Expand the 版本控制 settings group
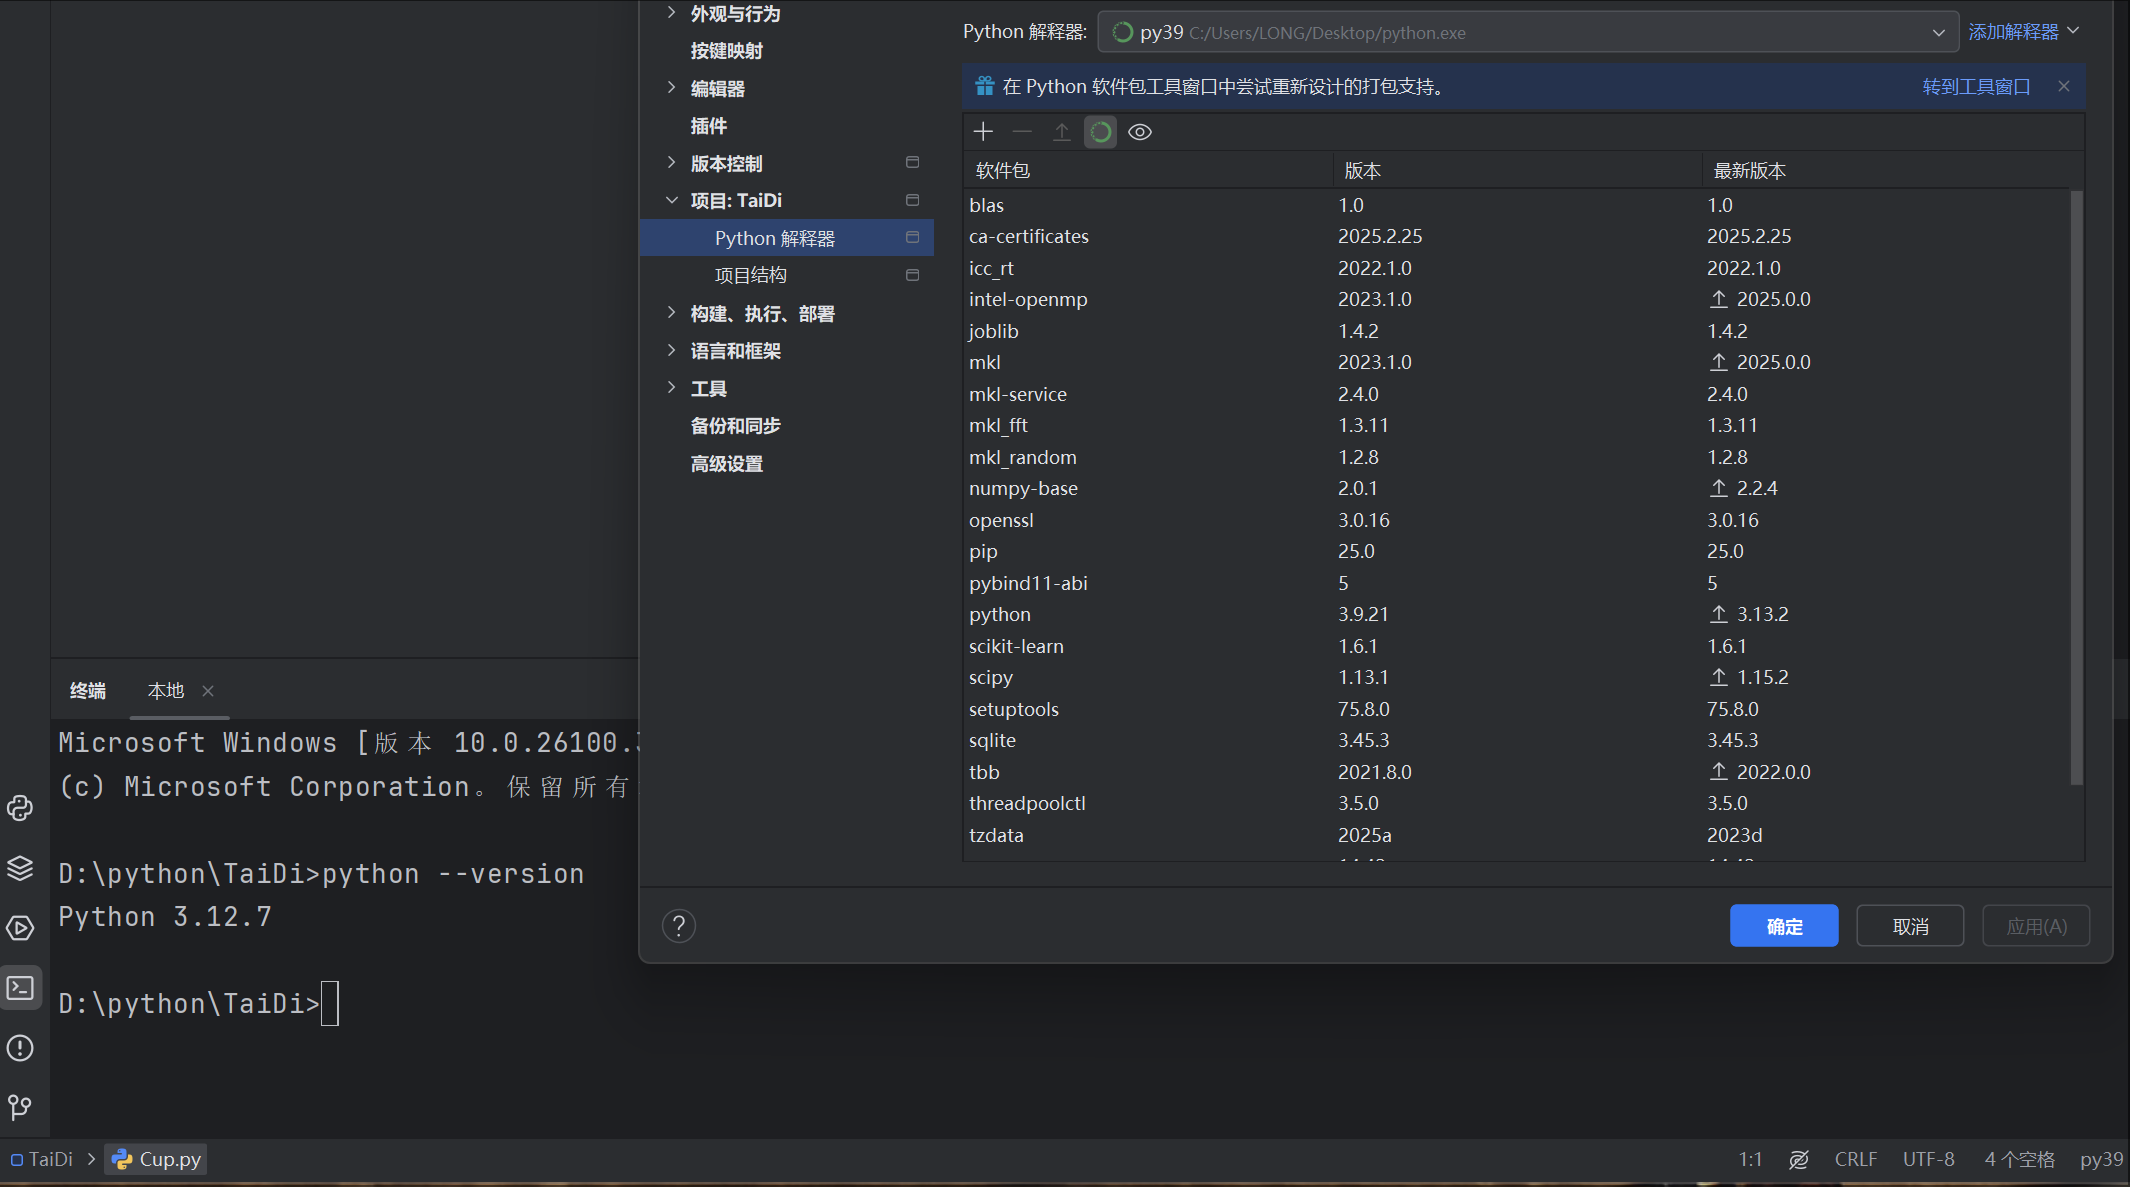Screen dimensions: 2130x1187 671,163
